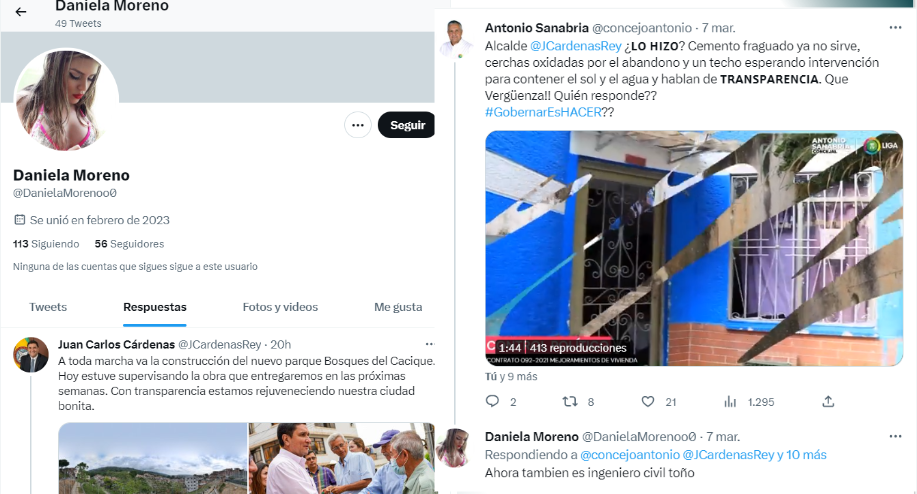
Task: Open more options on Antonio Sanabria's tweet
Action: (895, 27)
